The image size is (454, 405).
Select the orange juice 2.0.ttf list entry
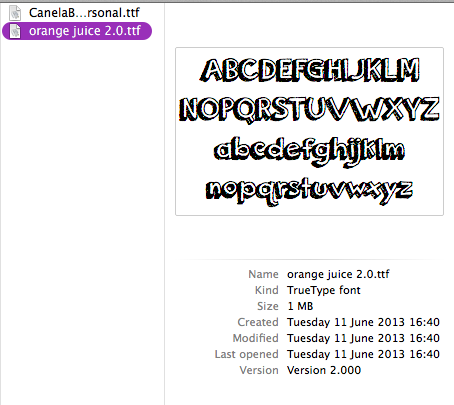[x=77, y=31]
